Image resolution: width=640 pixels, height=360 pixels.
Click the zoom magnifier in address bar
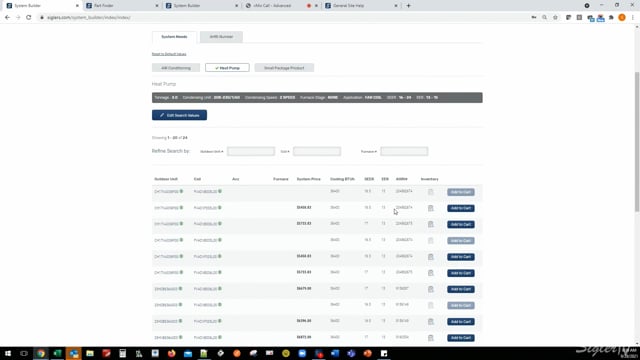[x=544, y=18]
